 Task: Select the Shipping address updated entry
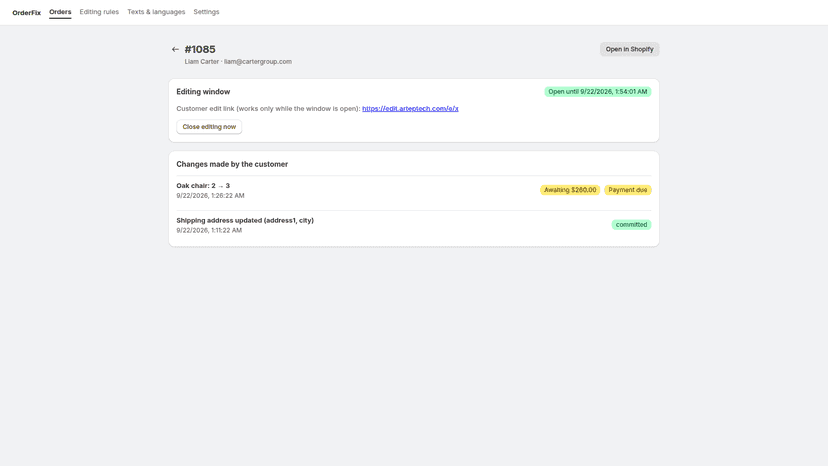point(245,220)
